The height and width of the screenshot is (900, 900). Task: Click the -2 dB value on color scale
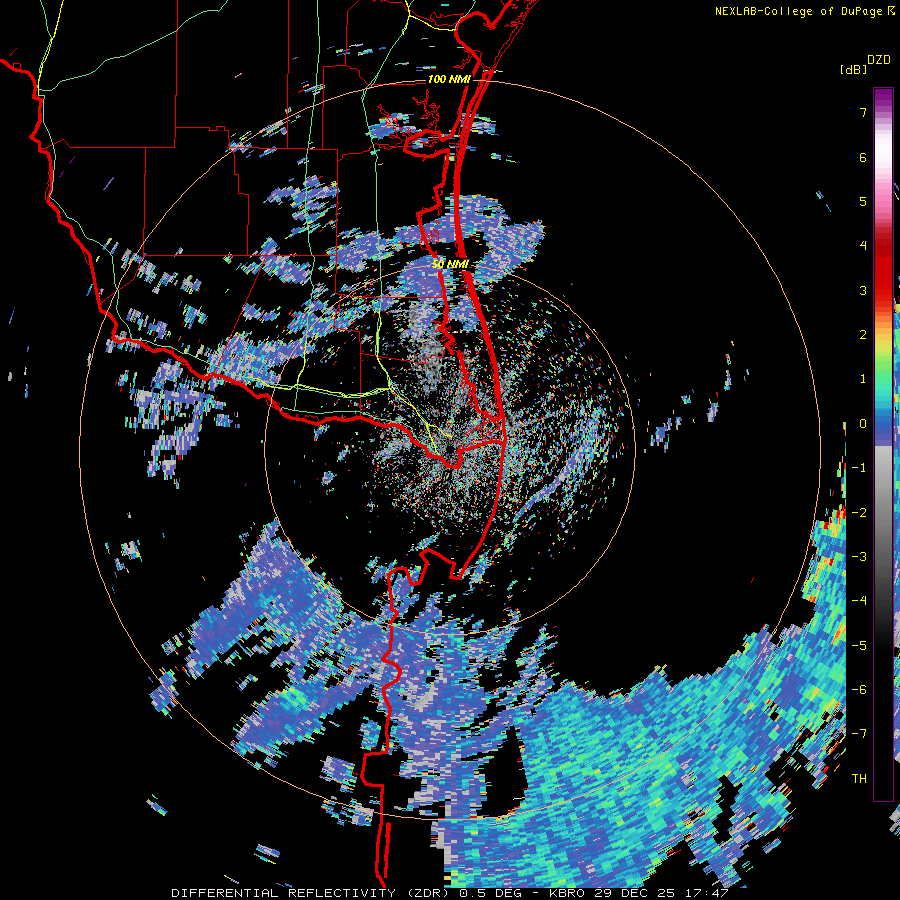[x=859, y=513]
